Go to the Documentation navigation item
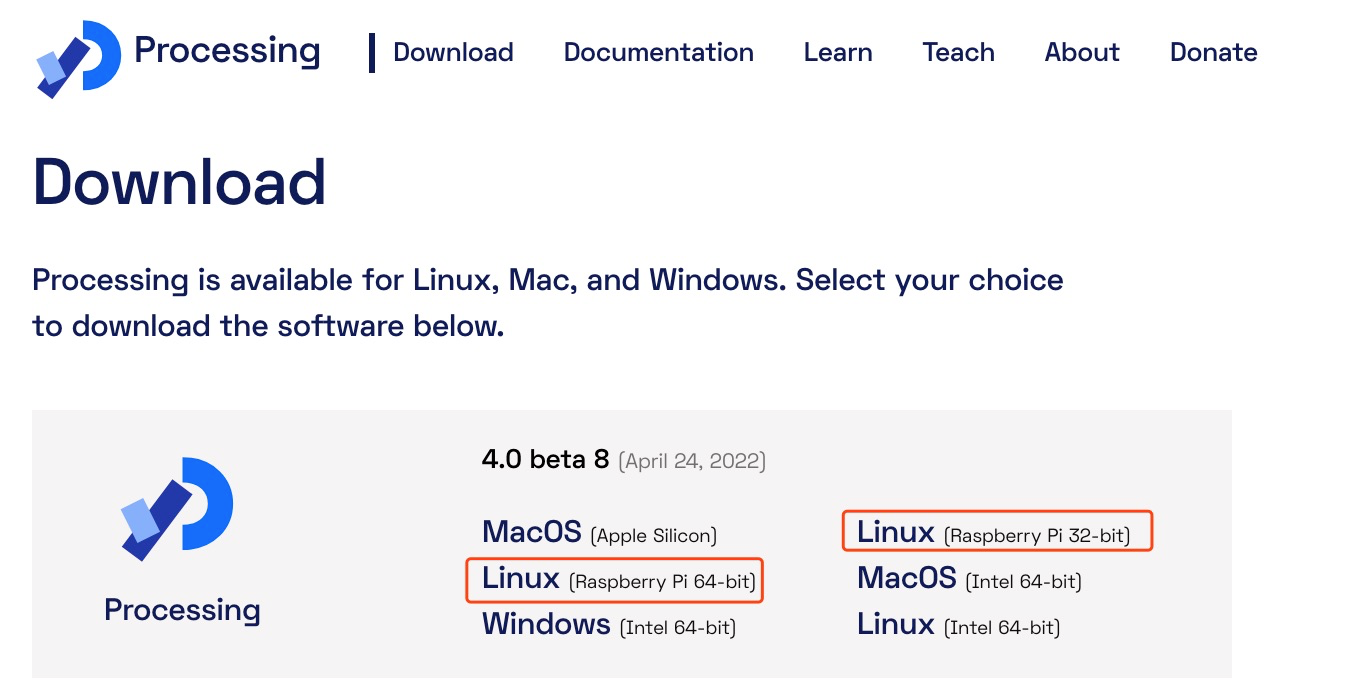Screen dimensions: 1352x700 pos(659,52)
